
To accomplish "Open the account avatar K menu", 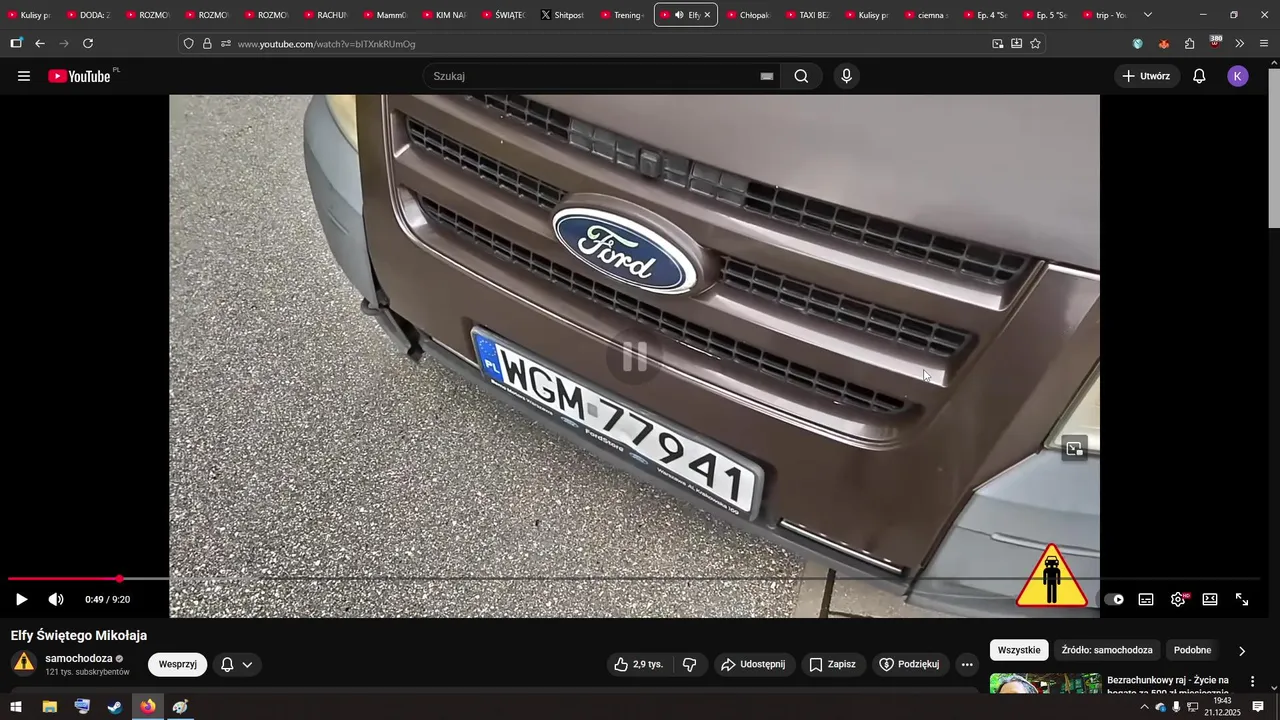I will 1238,76.
